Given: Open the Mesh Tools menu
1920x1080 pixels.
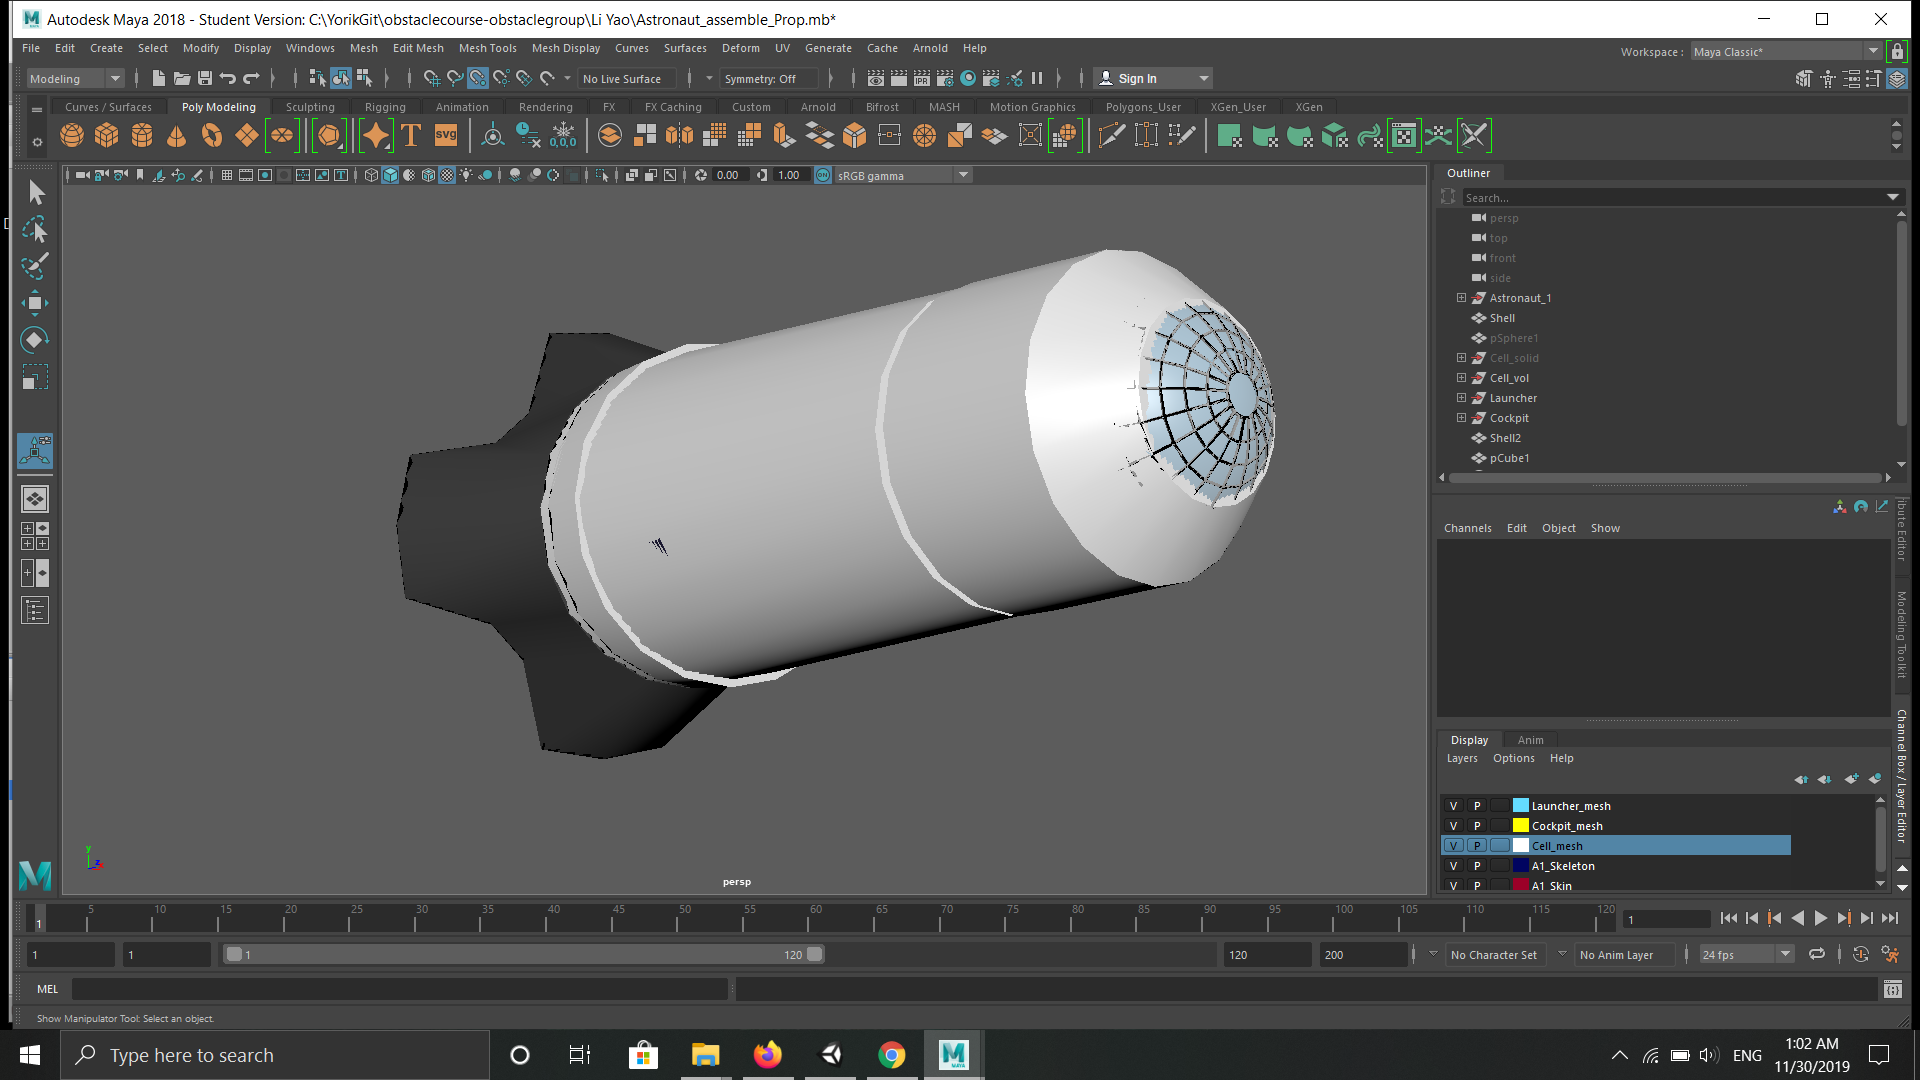Looking at the screenshot, I should click(x=487, y=48).
